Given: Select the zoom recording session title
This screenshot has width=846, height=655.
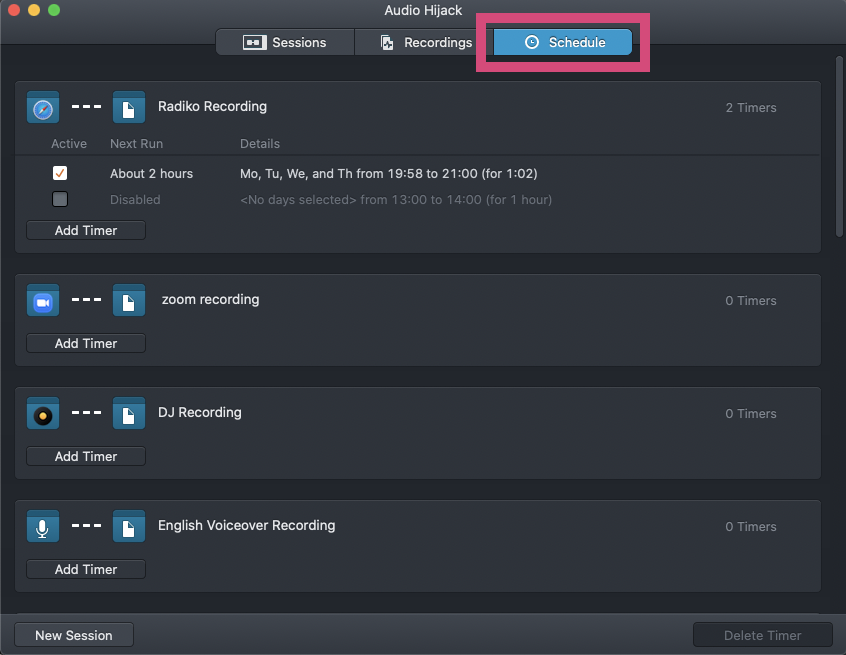Looking at the screenshot, I should 210,299.
